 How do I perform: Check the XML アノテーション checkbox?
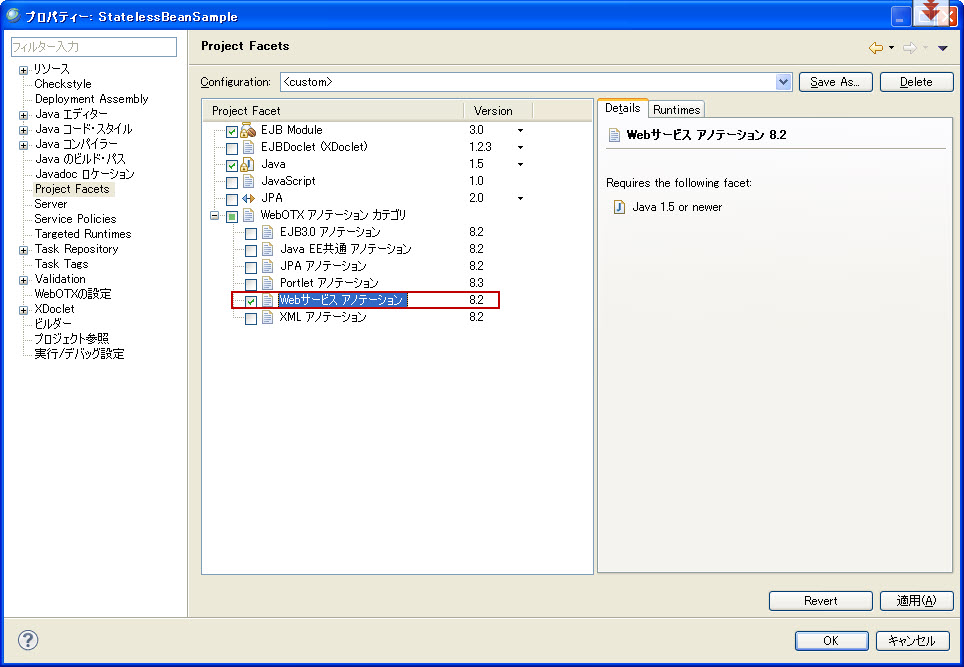tap(251, 318)
